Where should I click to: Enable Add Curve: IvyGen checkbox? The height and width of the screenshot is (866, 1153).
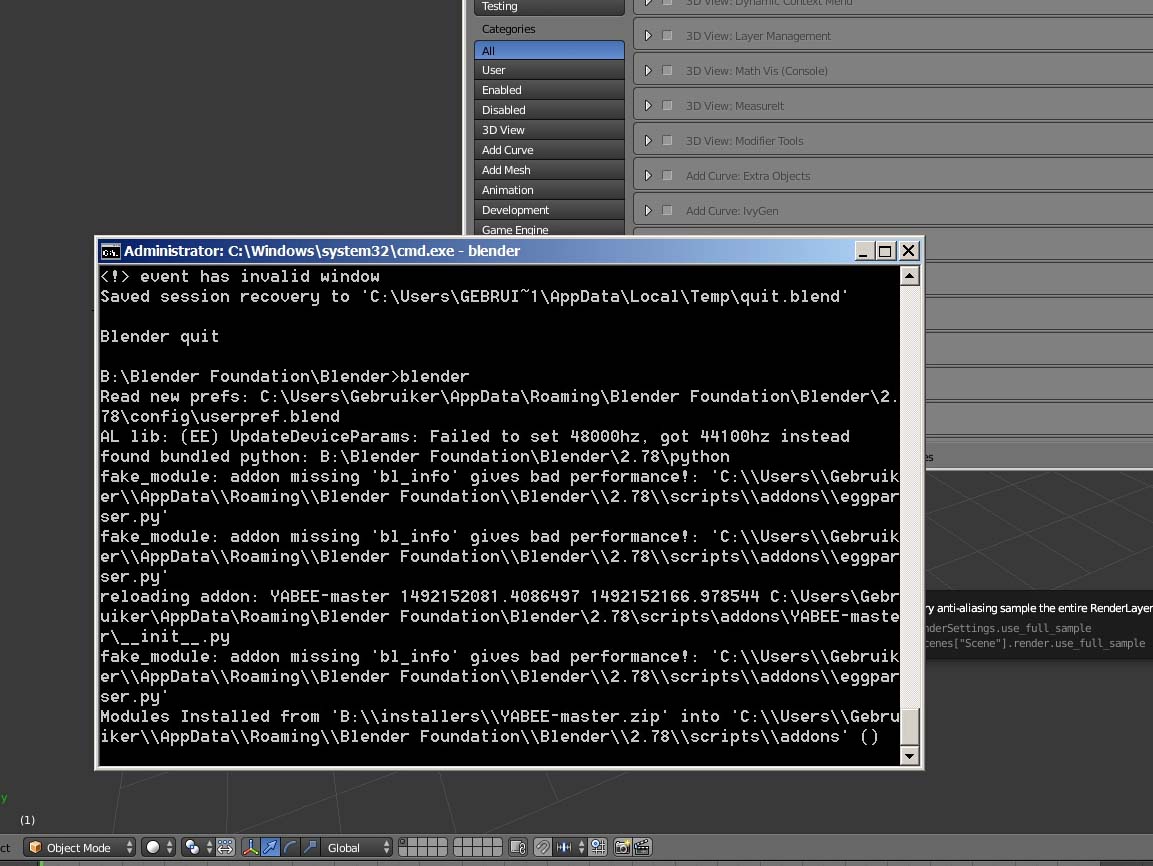[x=667, y=210]
